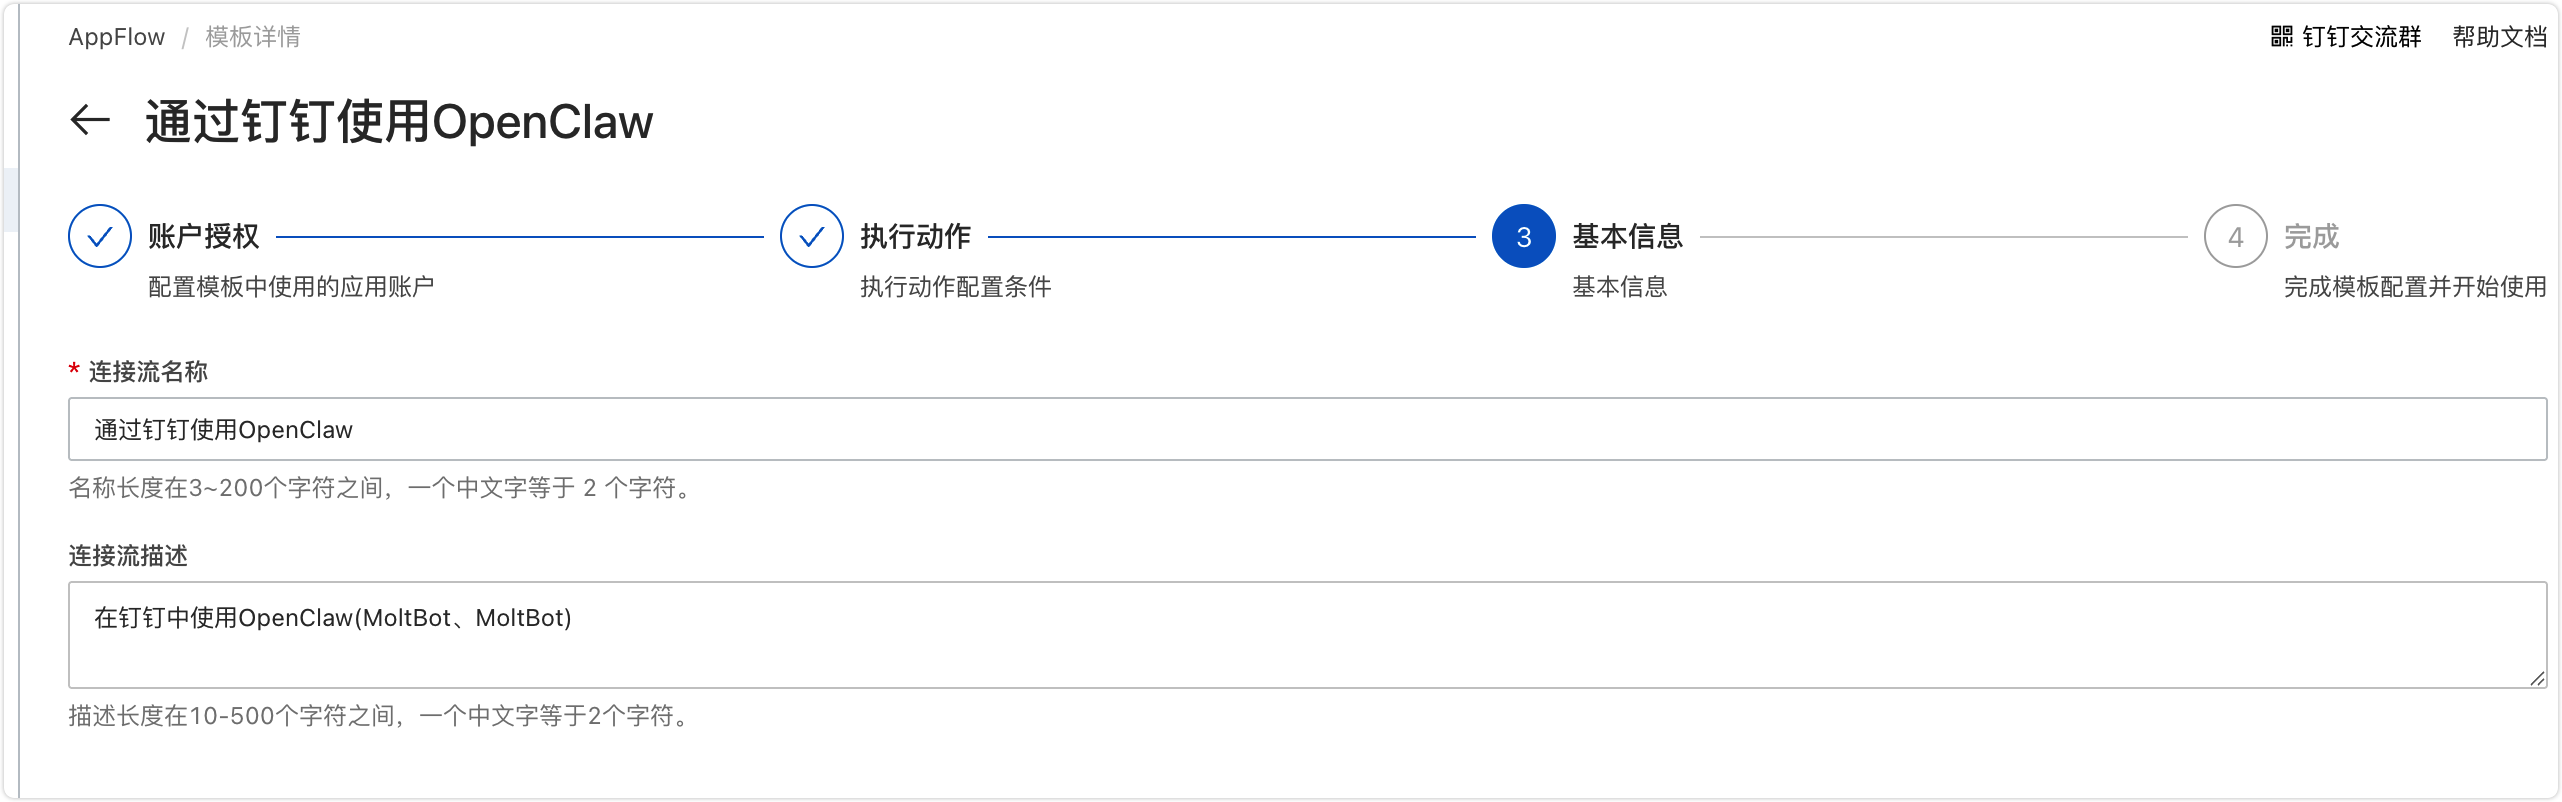The image size is (2562, 802).
Task: Go to the AppFlow breadcrumb
Action: pos(117,37)
